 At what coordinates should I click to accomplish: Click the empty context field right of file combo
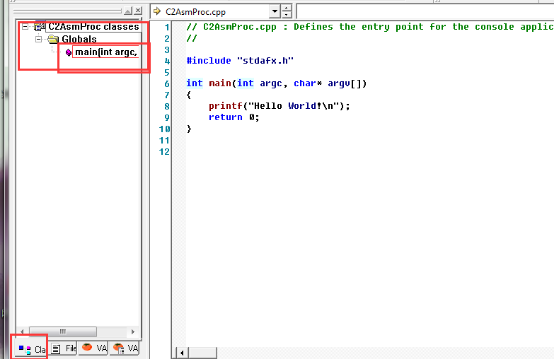pos(425,12)
